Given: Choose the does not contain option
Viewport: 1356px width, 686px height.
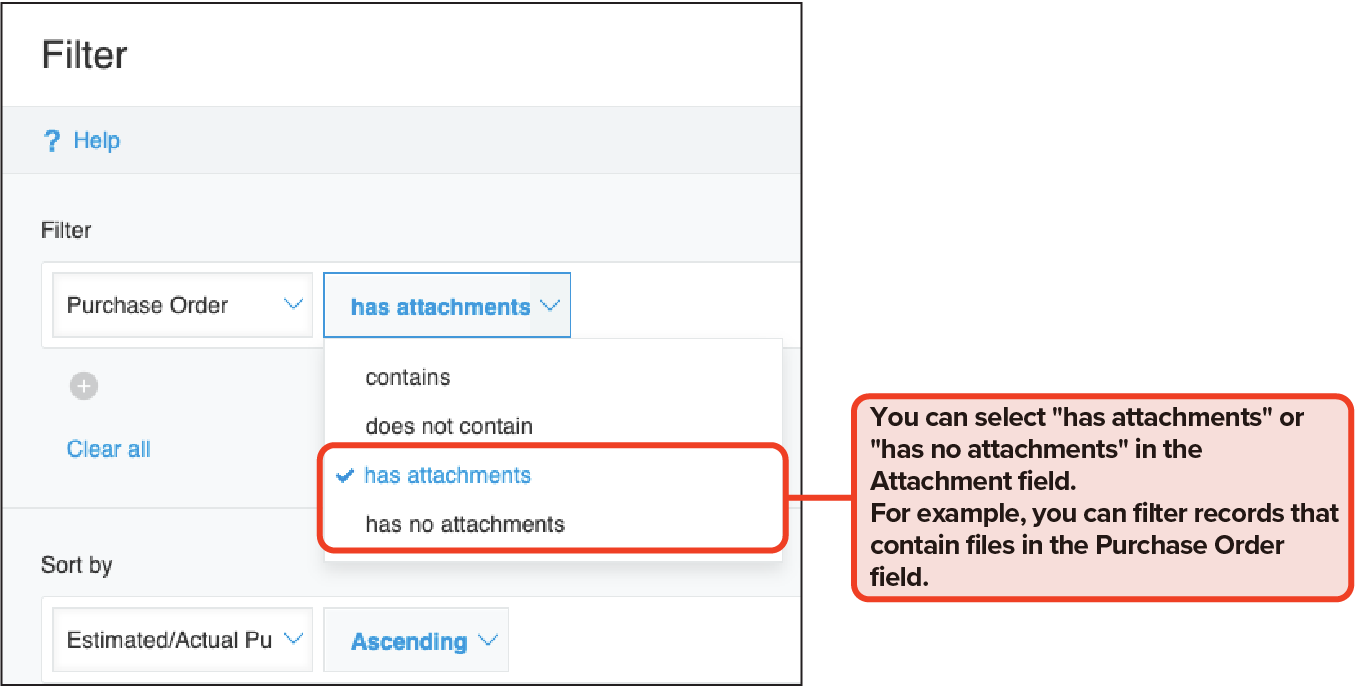Looking at the screenshot, I should 449,426.
